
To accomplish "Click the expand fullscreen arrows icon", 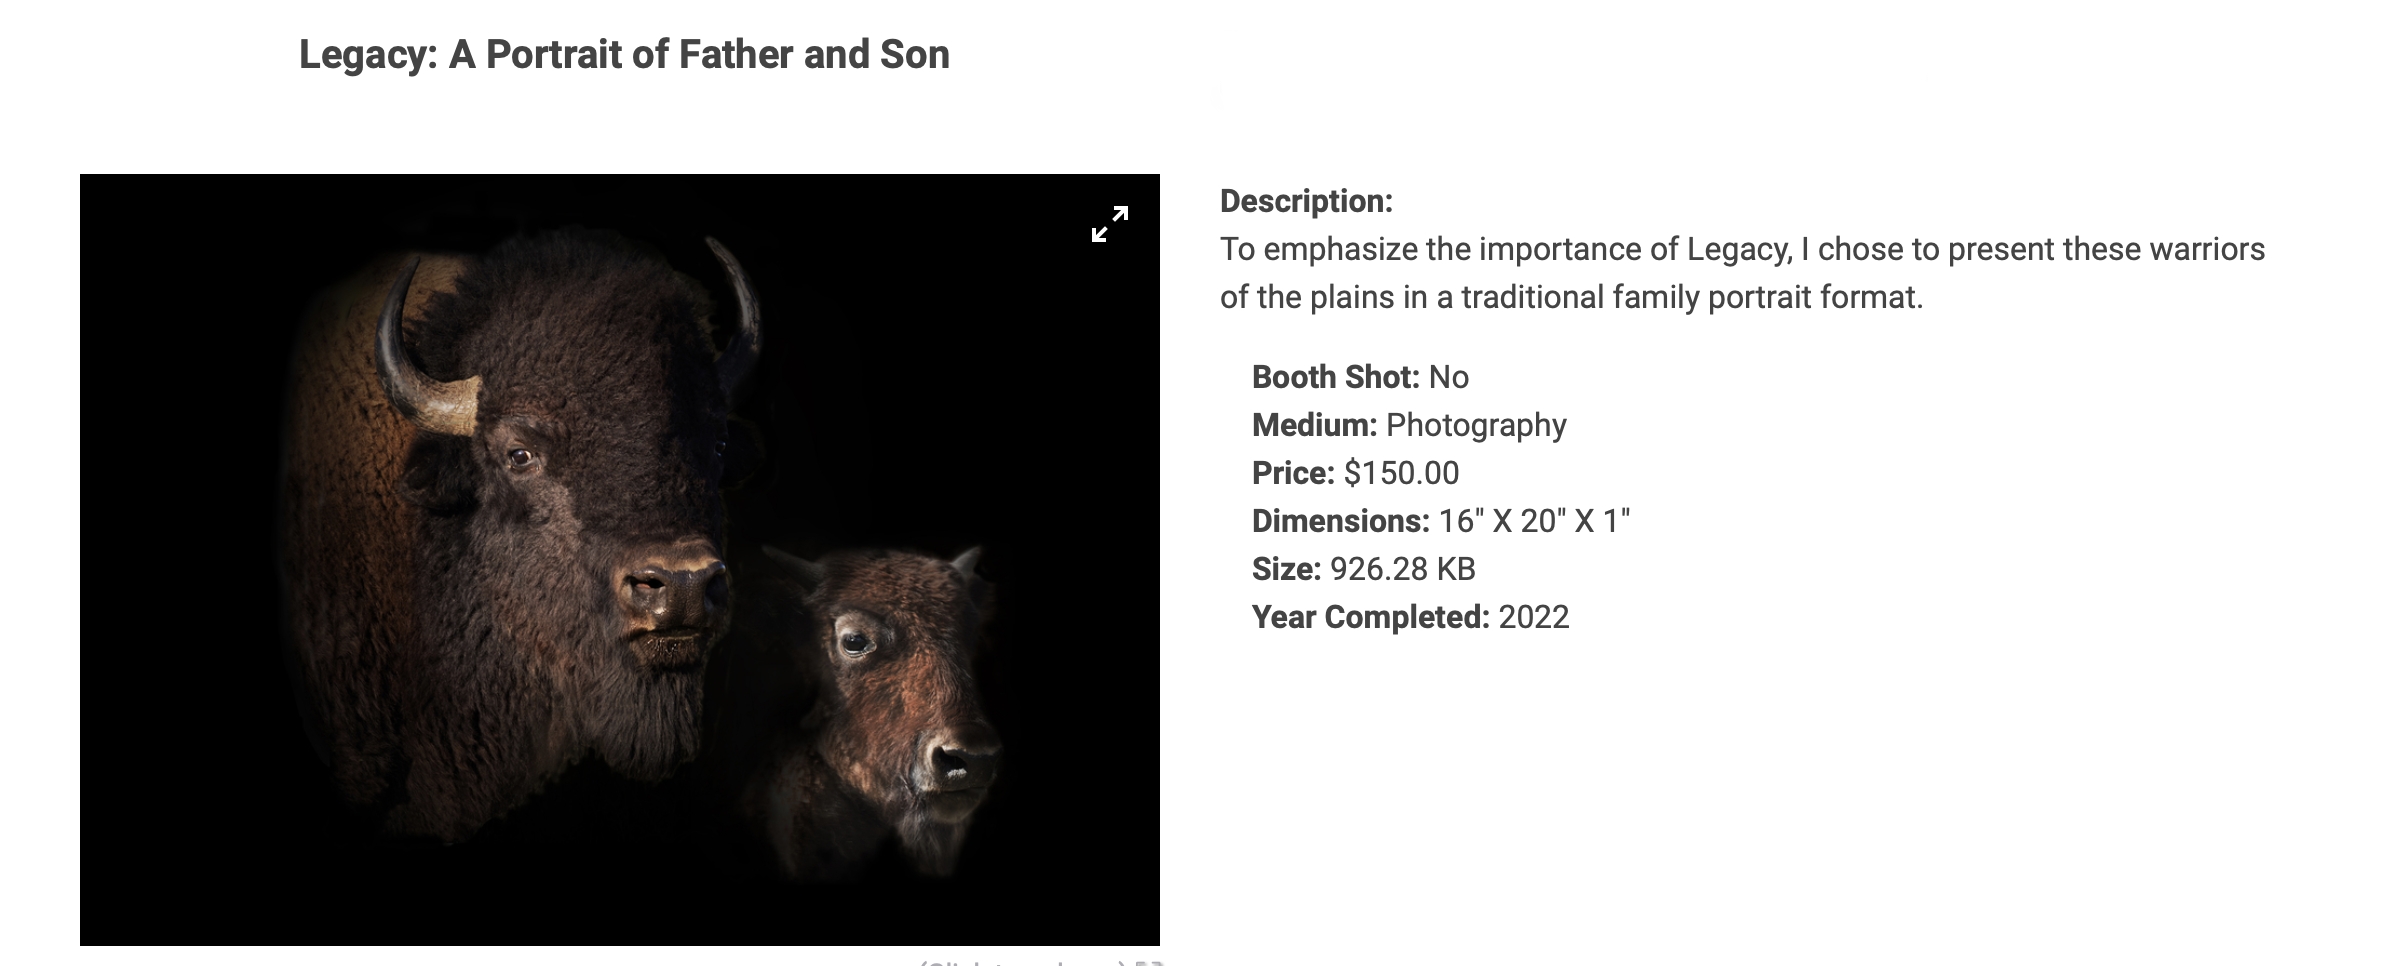I will pyautogui.click(x=1109, y=224).
